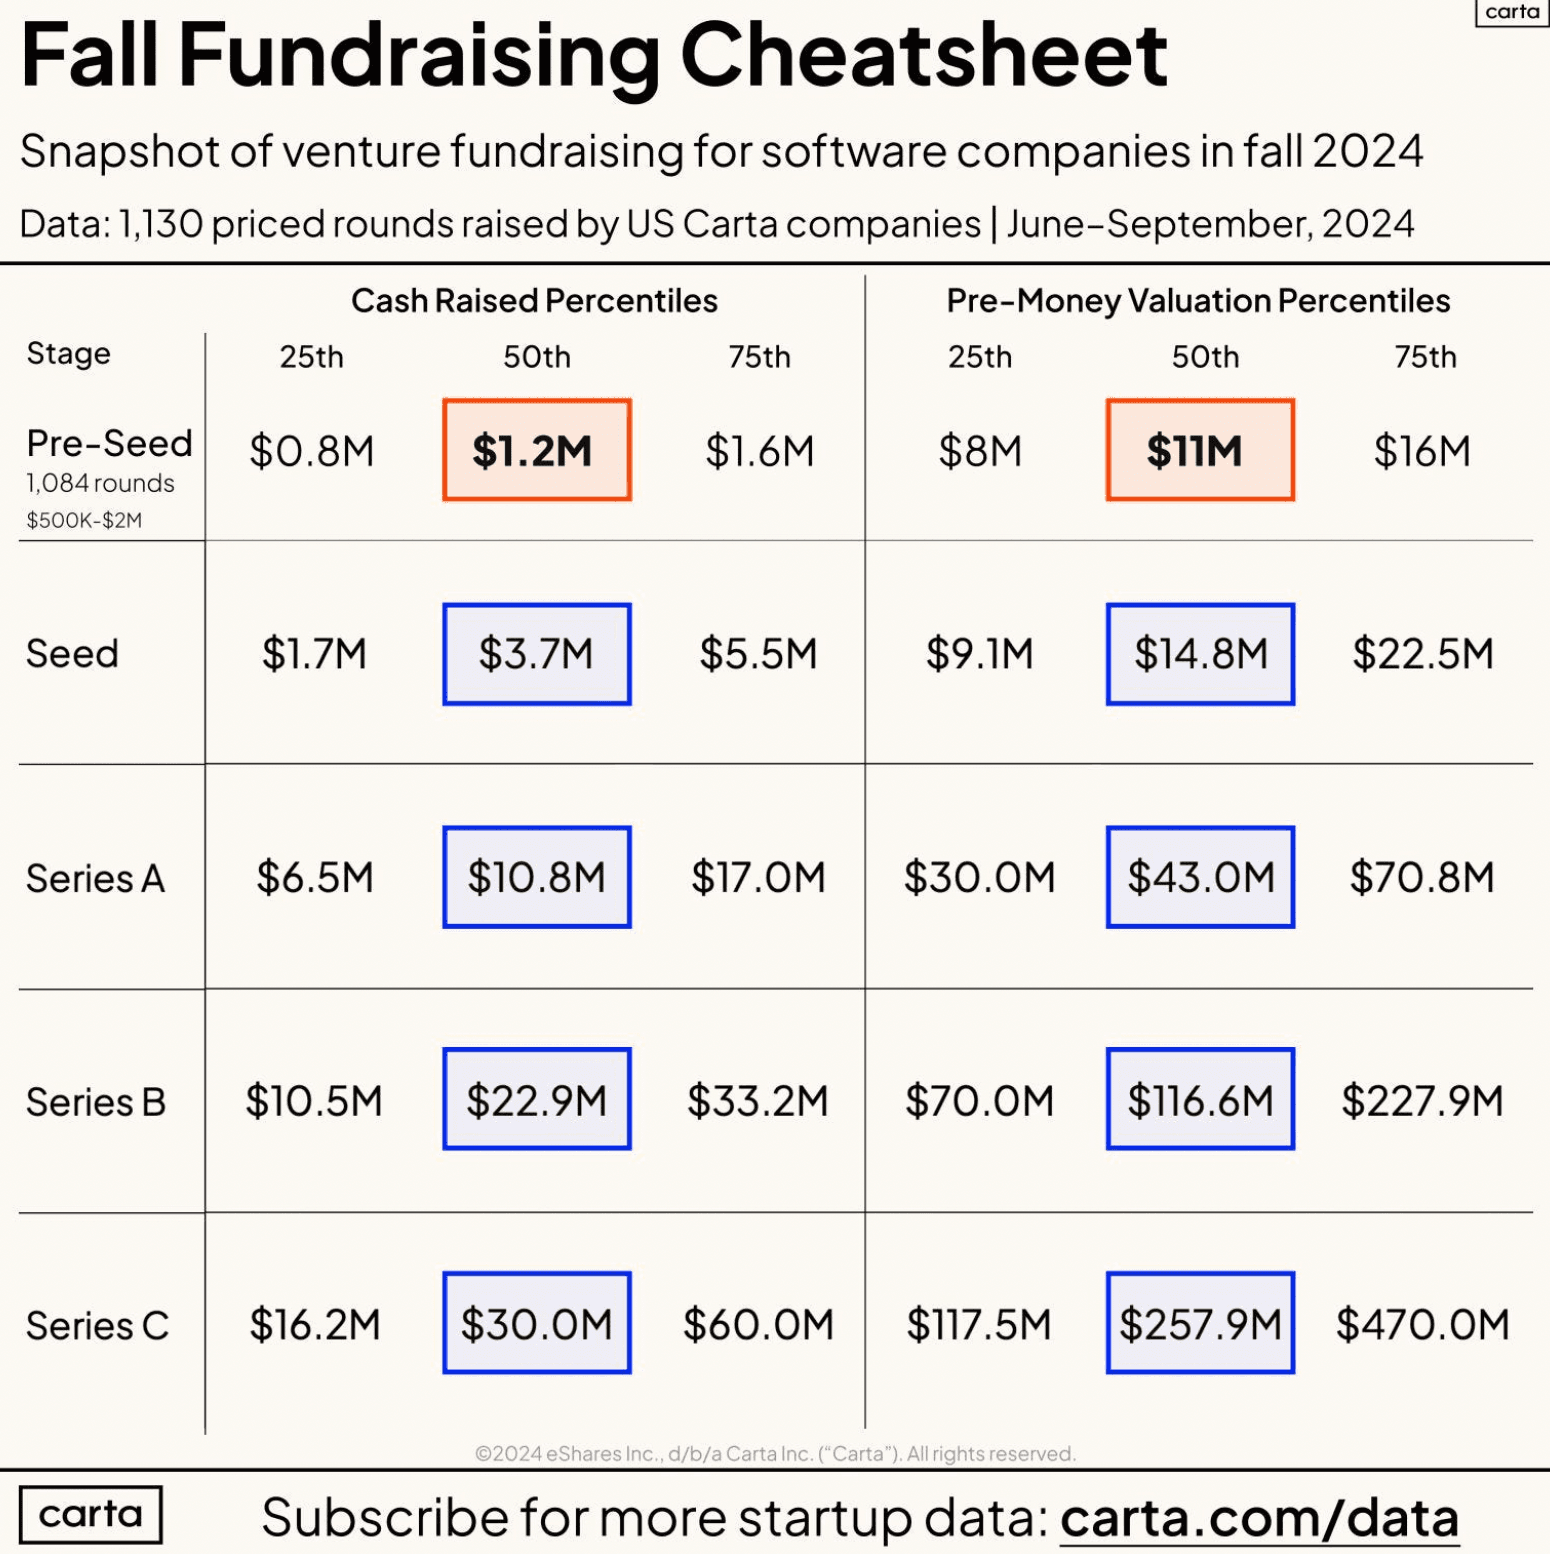The height and width of the screenshot is (1554, 1550).
Task: Click the Fall Fundraising Cheatsheet title
Action: click(594, 55)
